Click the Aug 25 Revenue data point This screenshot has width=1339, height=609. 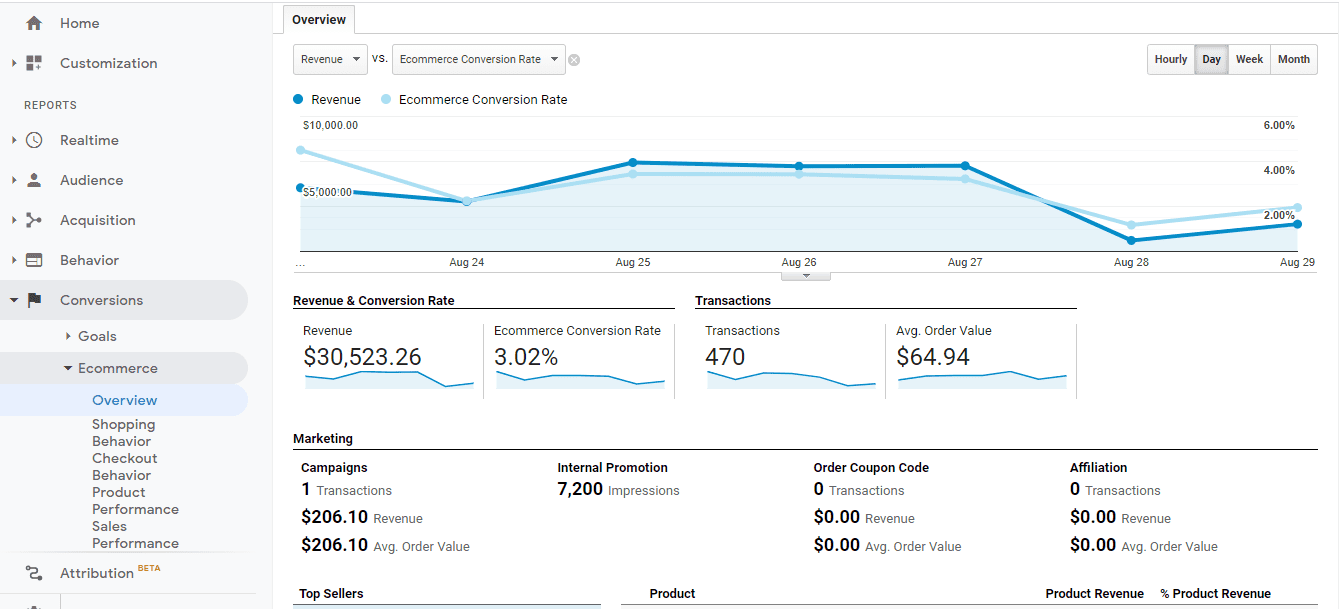[633, 162]
